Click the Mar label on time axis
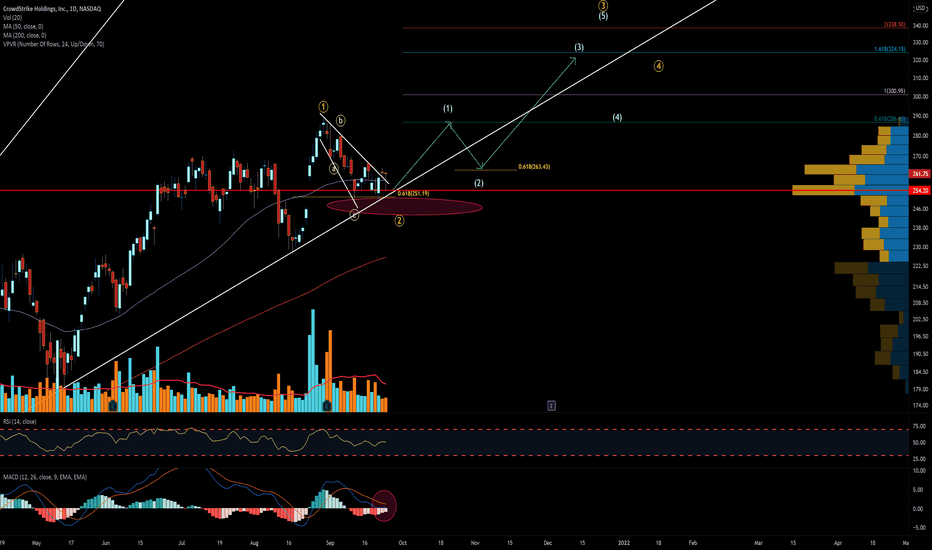932x550 pixels. [x=758, y=543]
